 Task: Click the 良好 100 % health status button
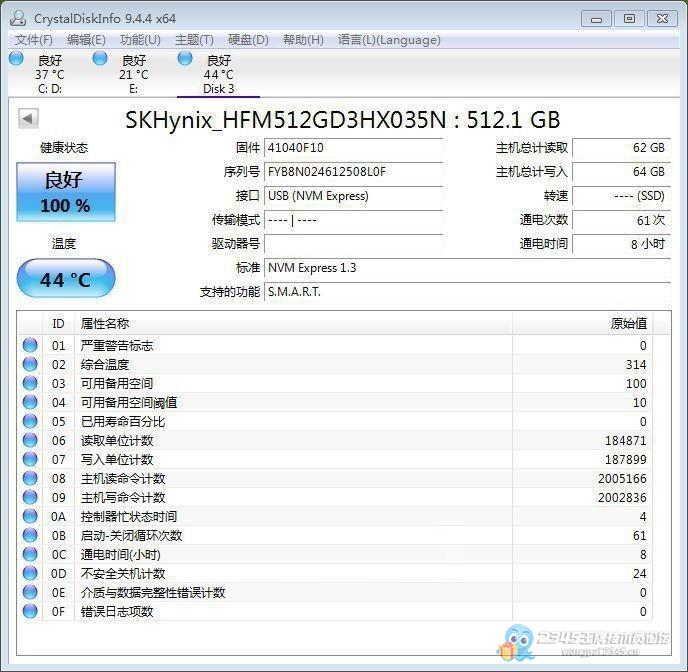coord(66,192)
